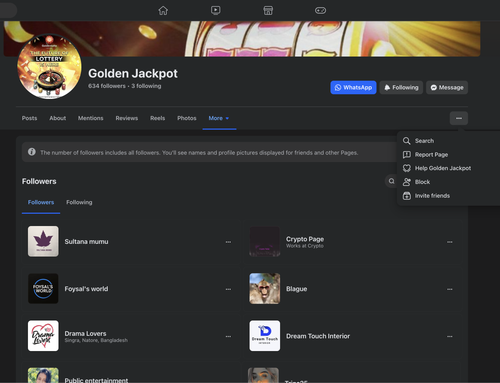Click the Following button with bell icon
The height and width of the screenshot is (383, 500).
pos(401,87)
